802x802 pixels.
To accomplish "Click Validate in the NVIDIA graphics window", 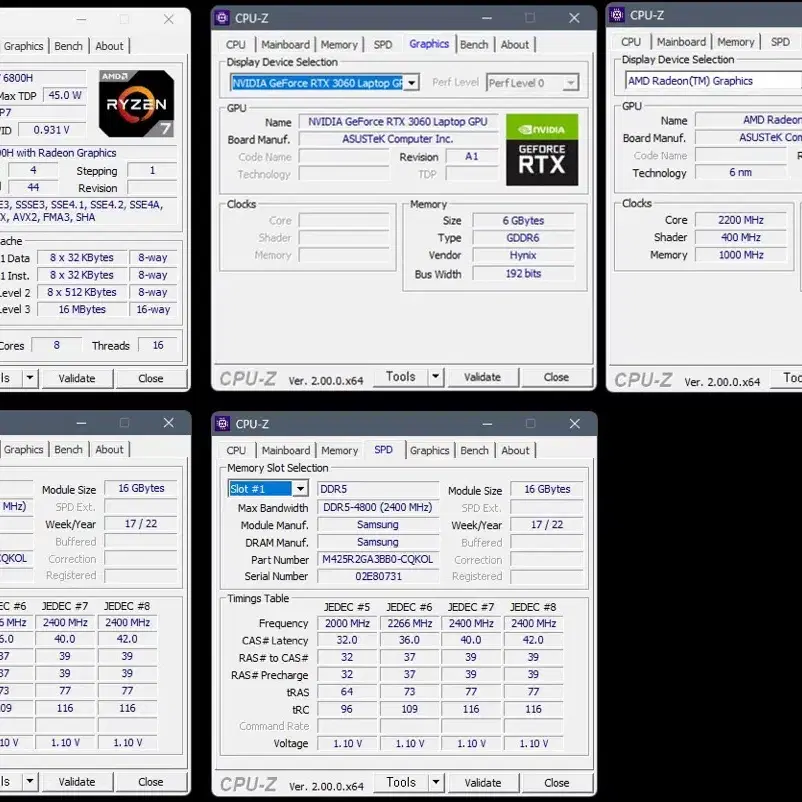I will [482, 377].
